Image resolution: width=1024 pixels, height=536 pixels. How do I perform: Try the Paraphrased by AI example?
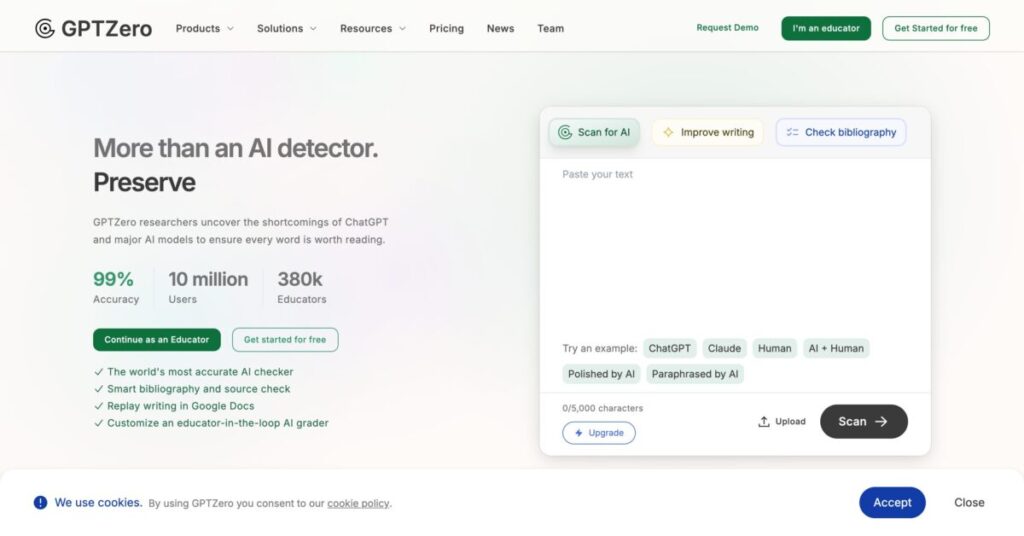click(695, 374)
